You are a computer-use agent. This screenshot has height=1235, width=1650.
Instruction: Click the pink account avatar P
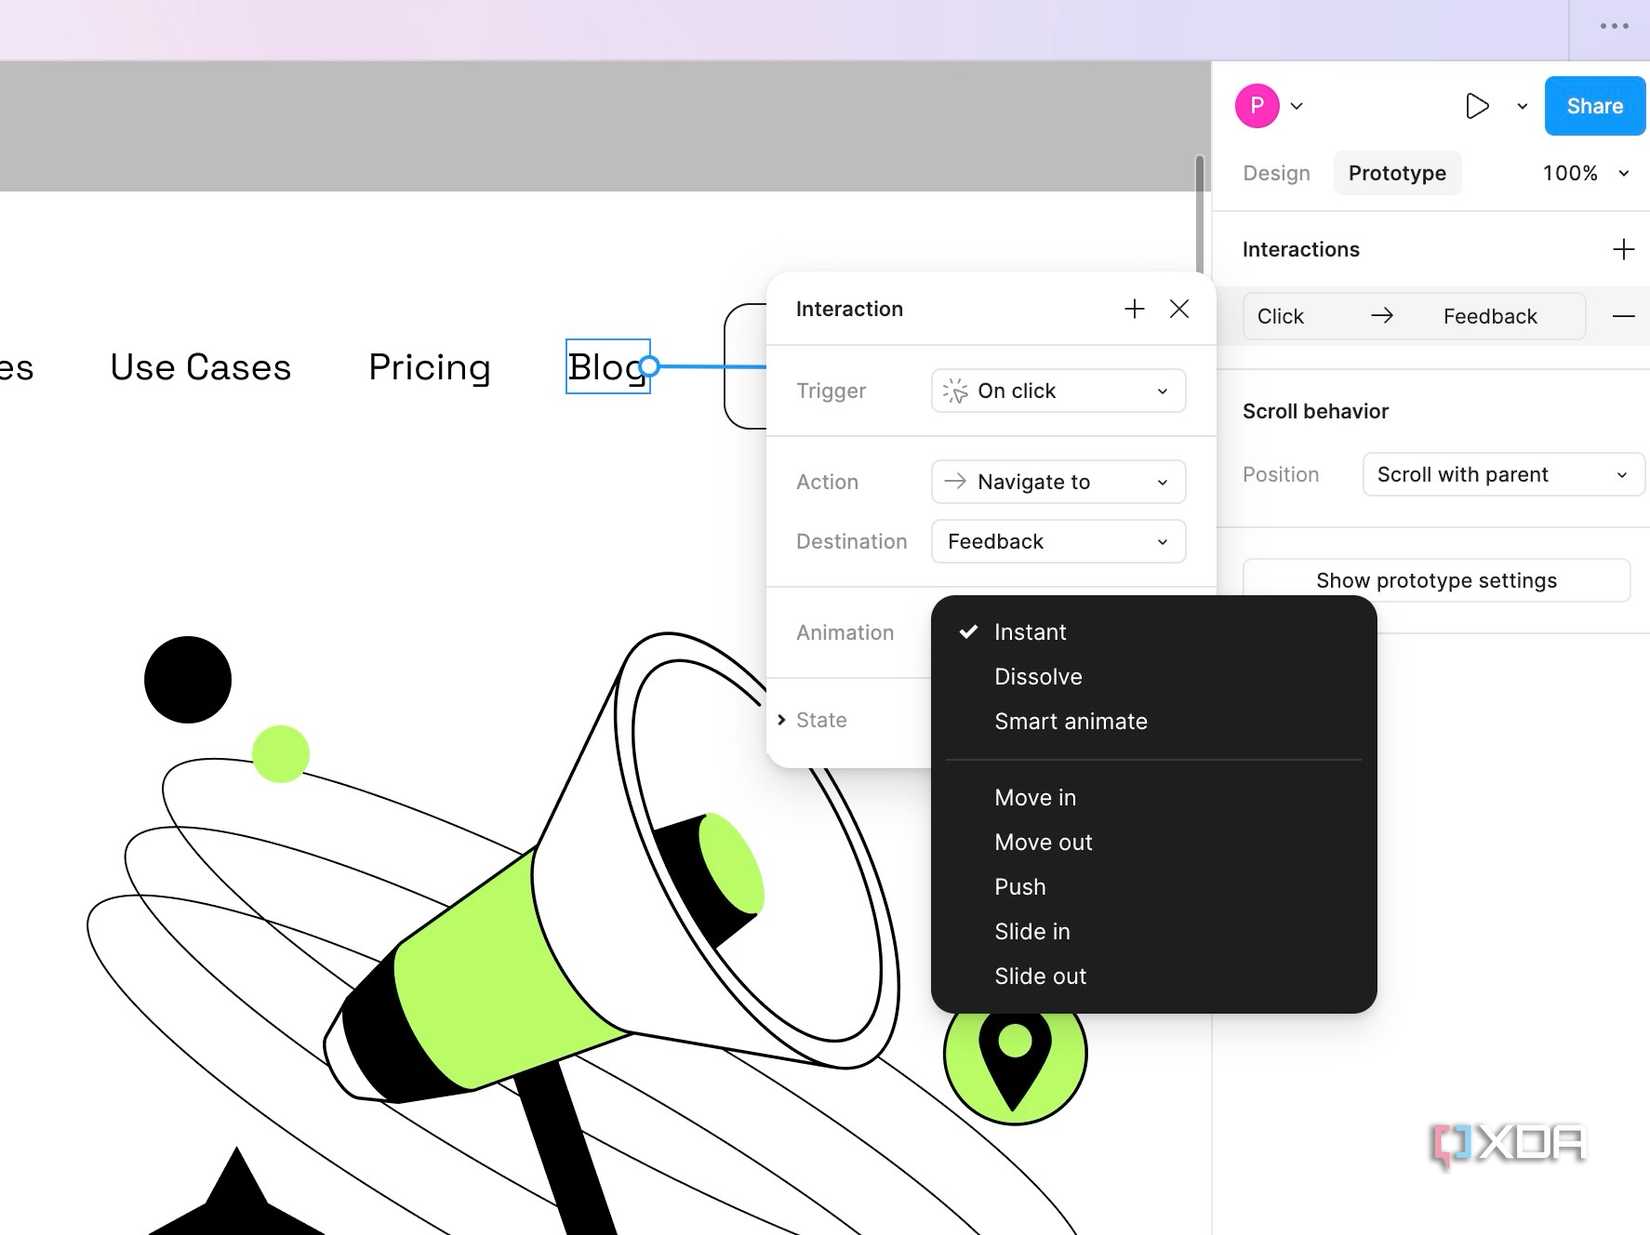(1257, 105)
